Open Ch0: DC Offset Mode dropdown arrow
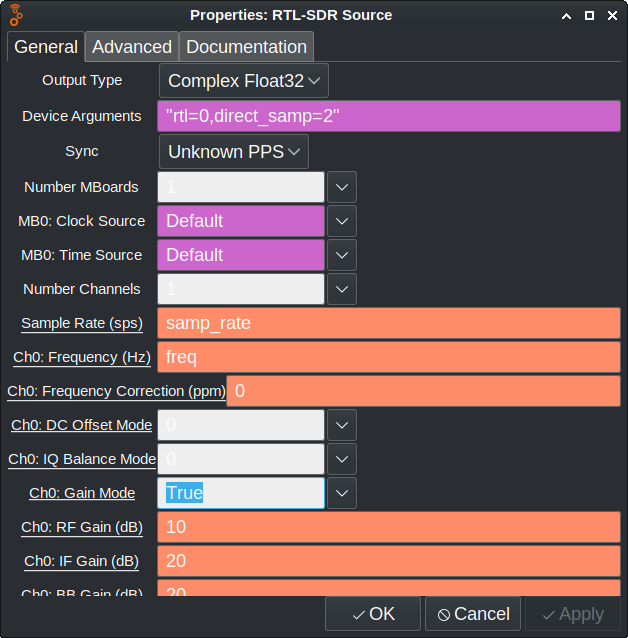This screenshot has height=638, width=628. [x=342, y=425]
